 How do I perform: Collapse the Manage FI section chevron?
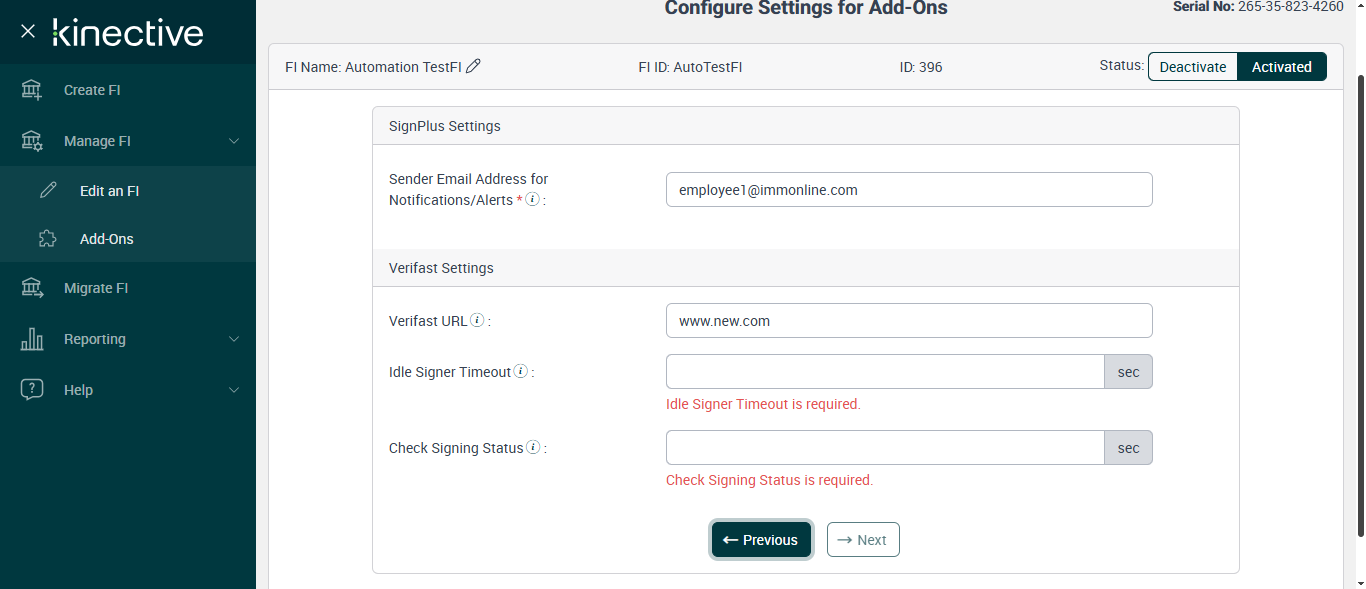pyautogui.click(x=234, y=141)
